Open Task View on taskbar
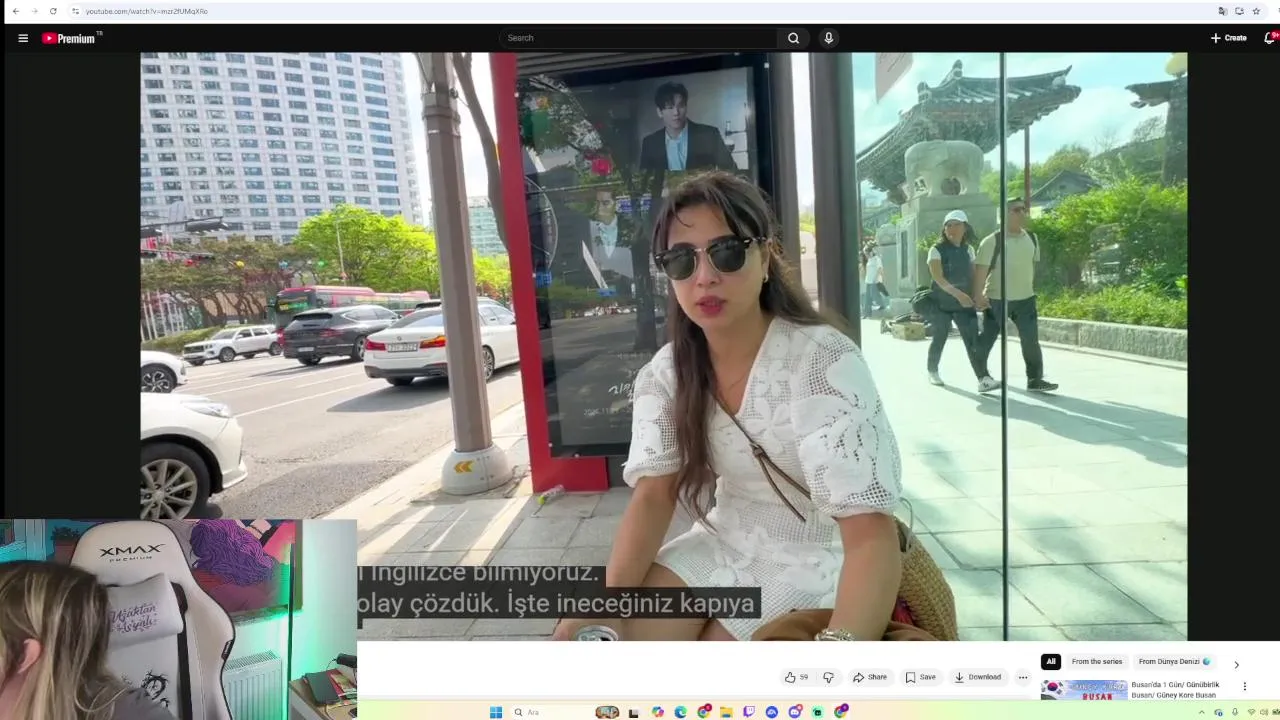Image resolution: width=1280 pixels, height=720 pixels. point(633,712)
